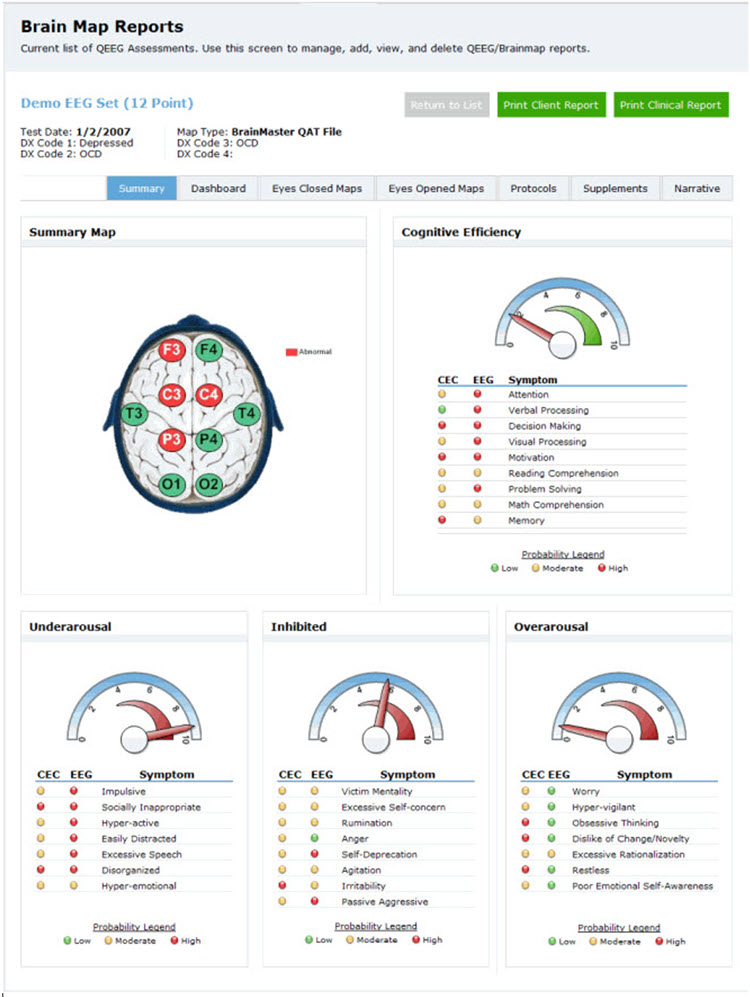Switch to Eyes Closed Maps tab
Viewport: 750px width, 997px height.
(x=317, y=188)
